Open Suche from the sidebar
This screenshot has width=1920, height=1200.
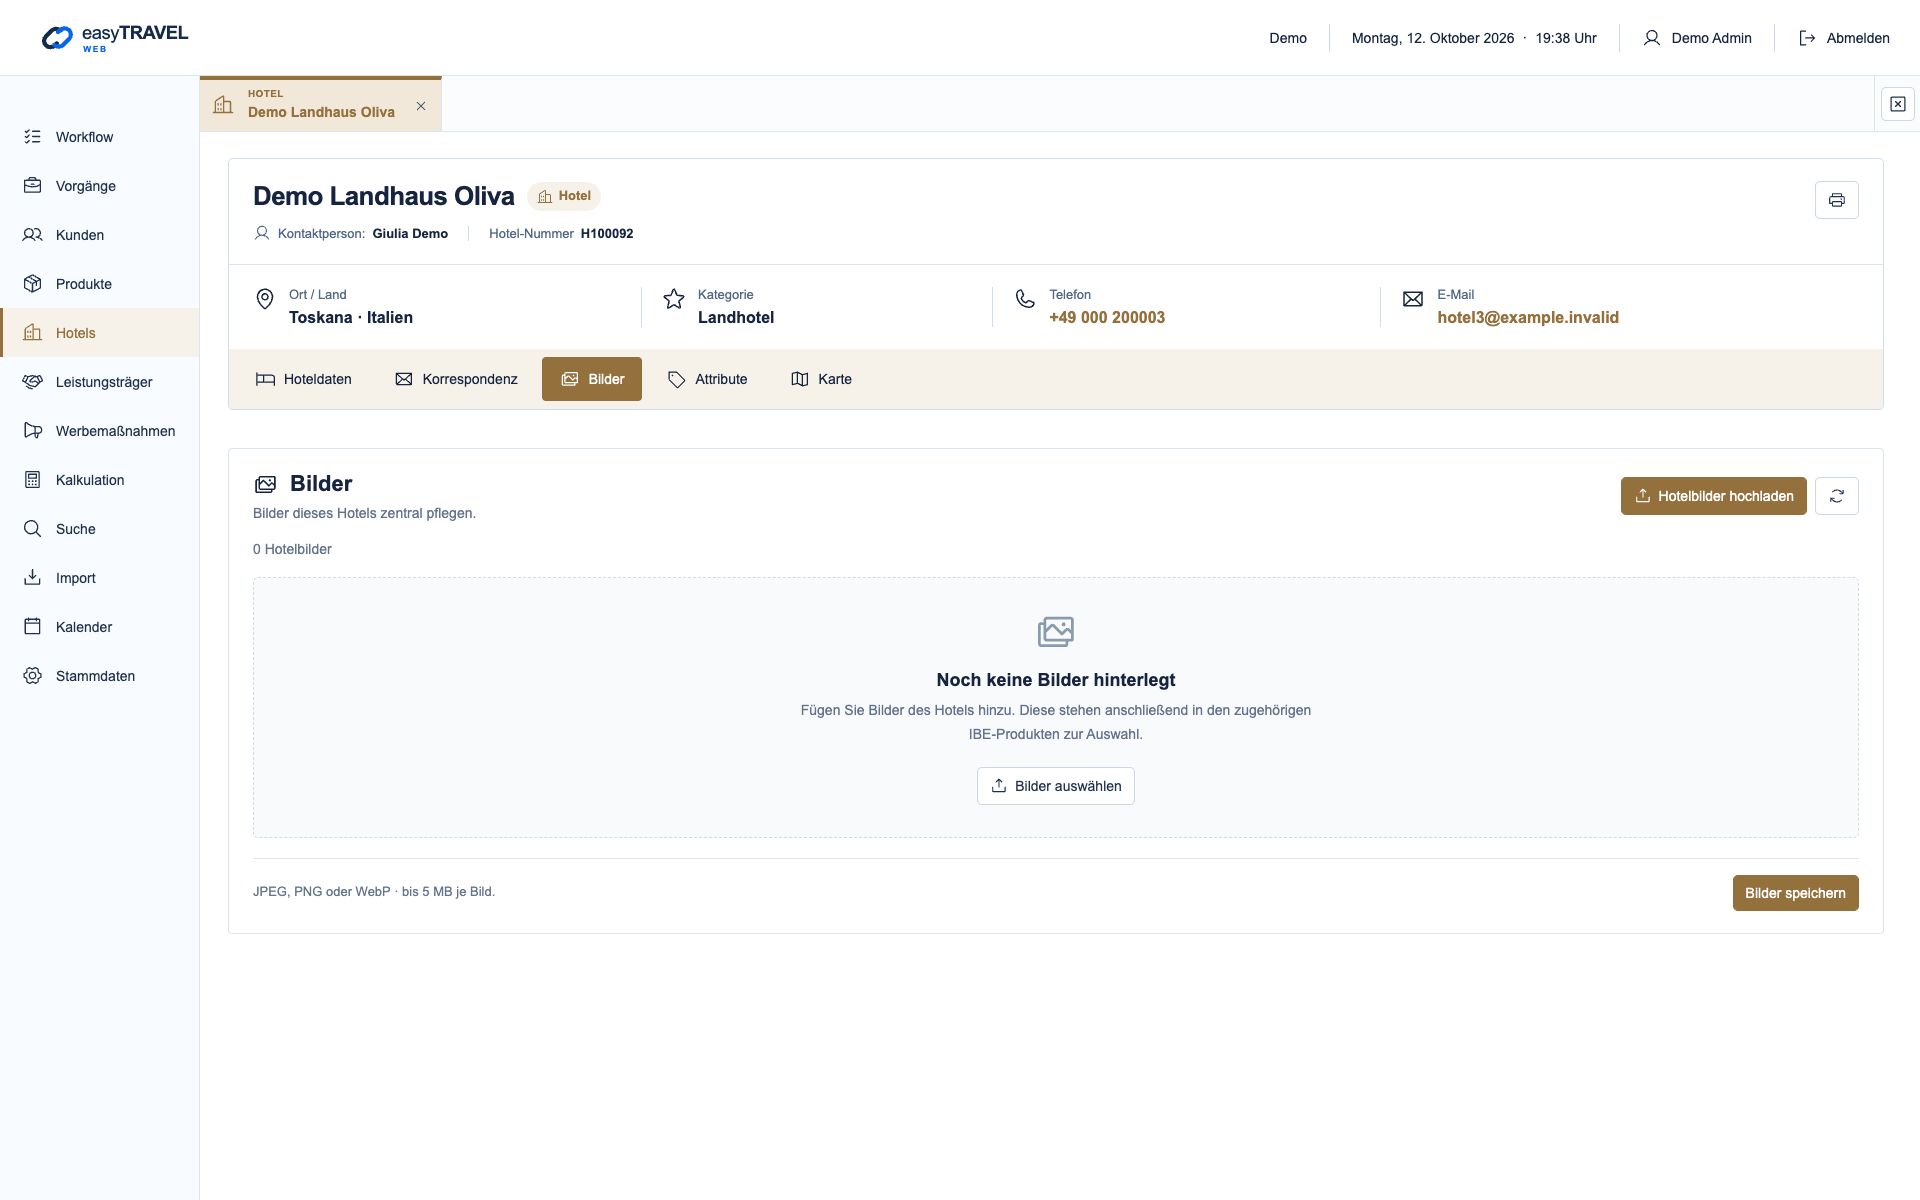pyautogui.click(x=99, y=529)
